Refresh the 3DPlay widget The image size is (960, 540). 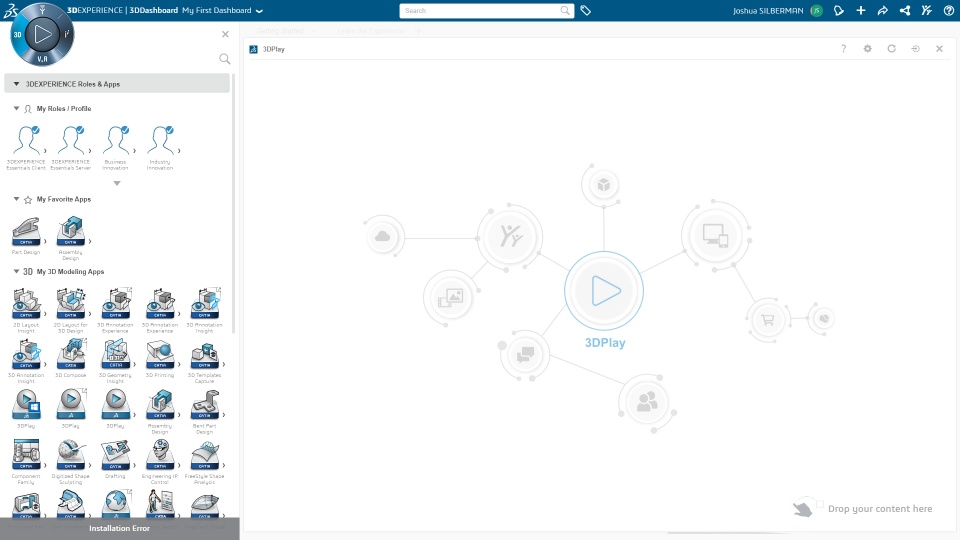[891, 49]
